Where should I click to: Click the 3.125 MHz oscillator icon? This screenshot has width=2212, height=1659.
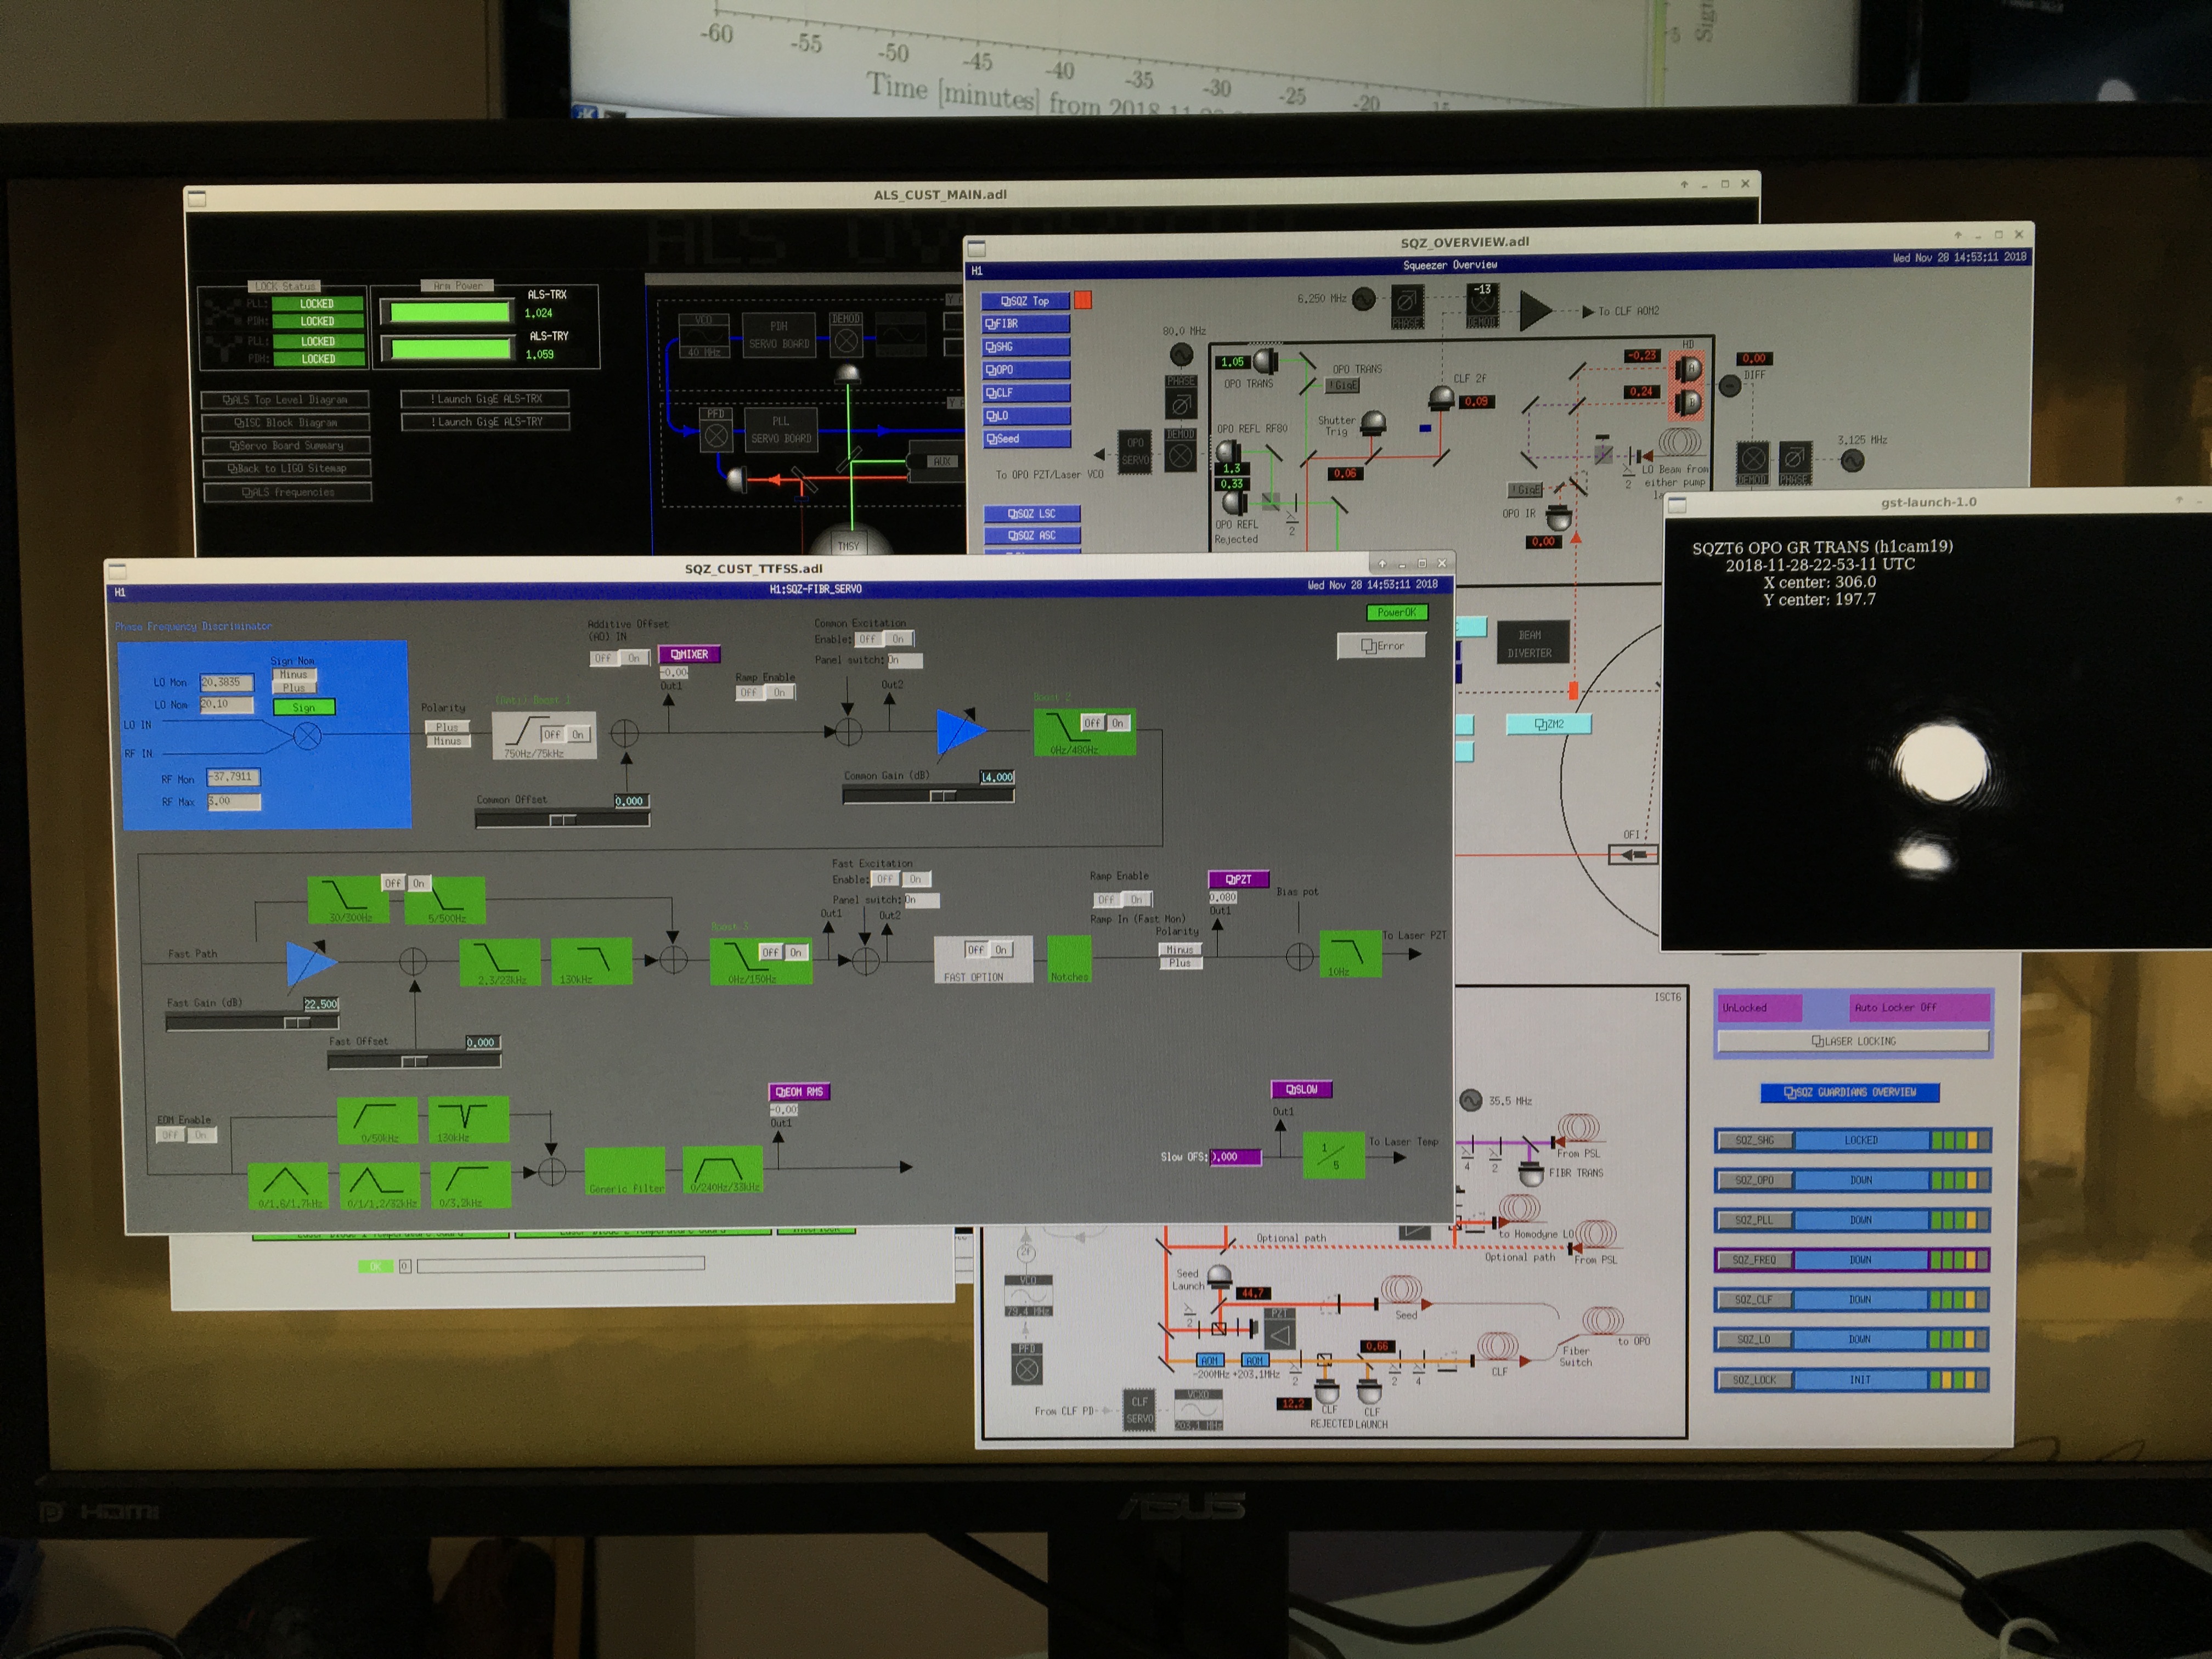[x=1852, y=461]
